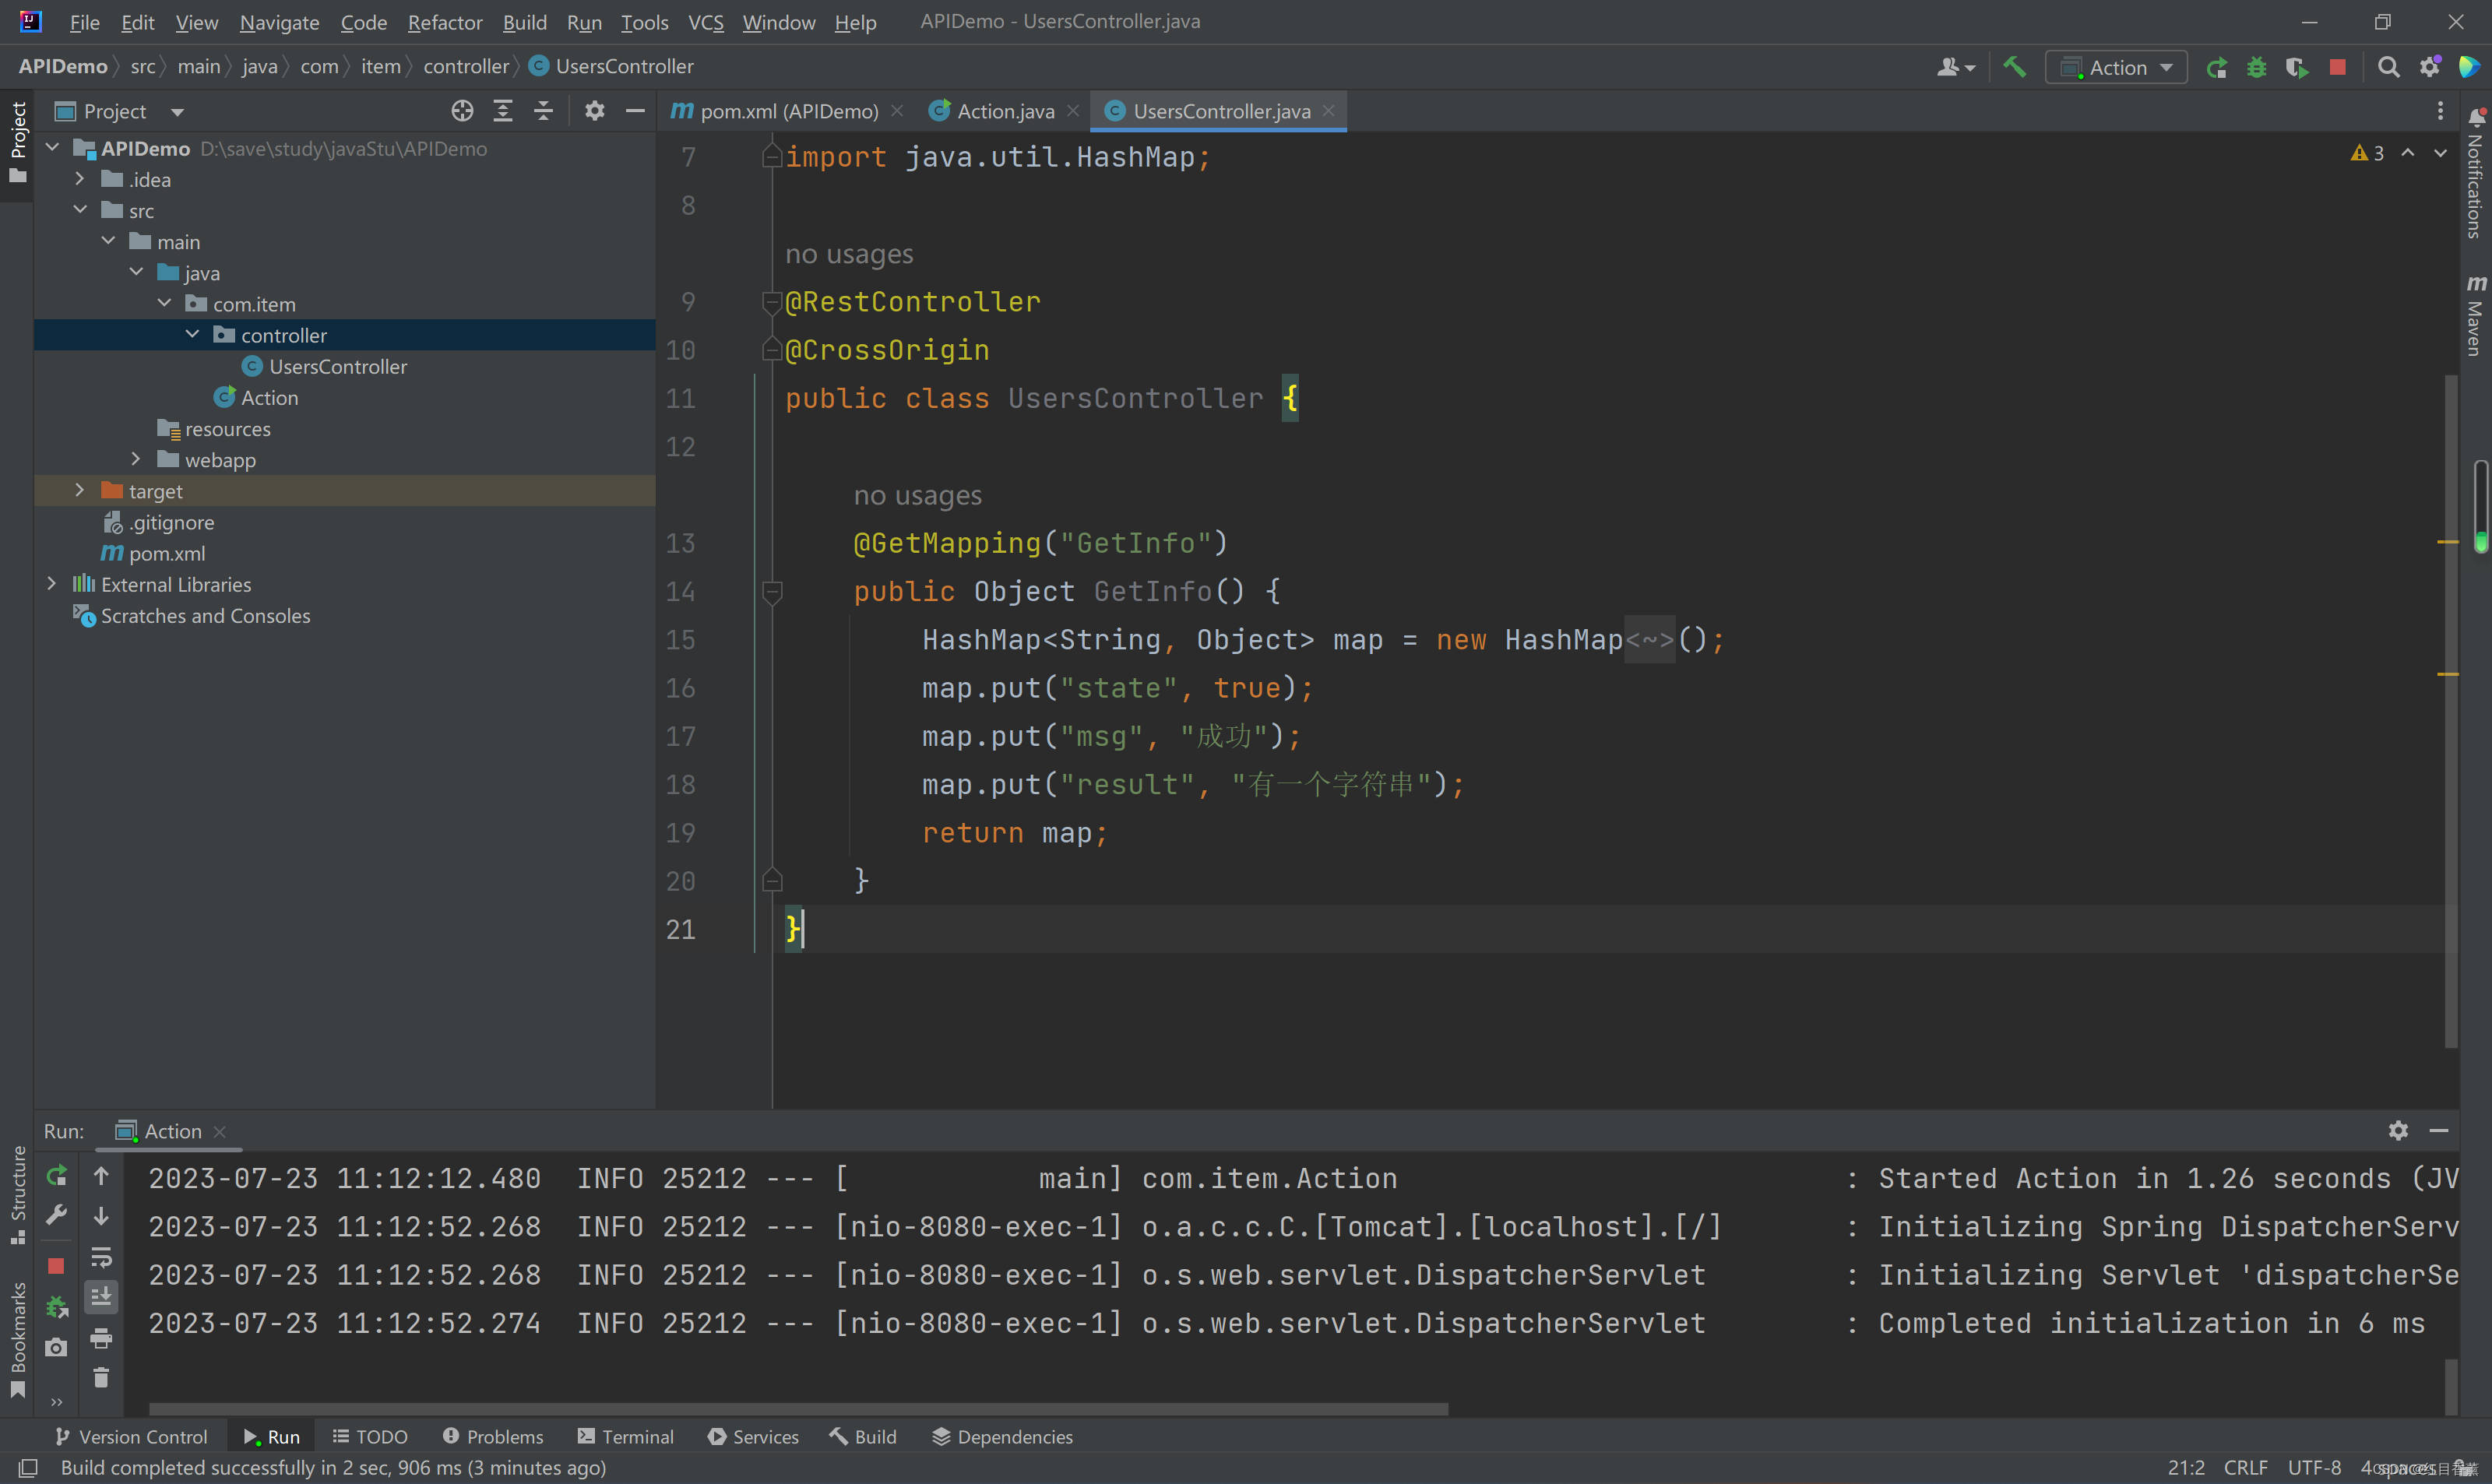2492x1484 pixels.
Task: Clear console output with trash icon
Action: click(x=101, y=1379)
